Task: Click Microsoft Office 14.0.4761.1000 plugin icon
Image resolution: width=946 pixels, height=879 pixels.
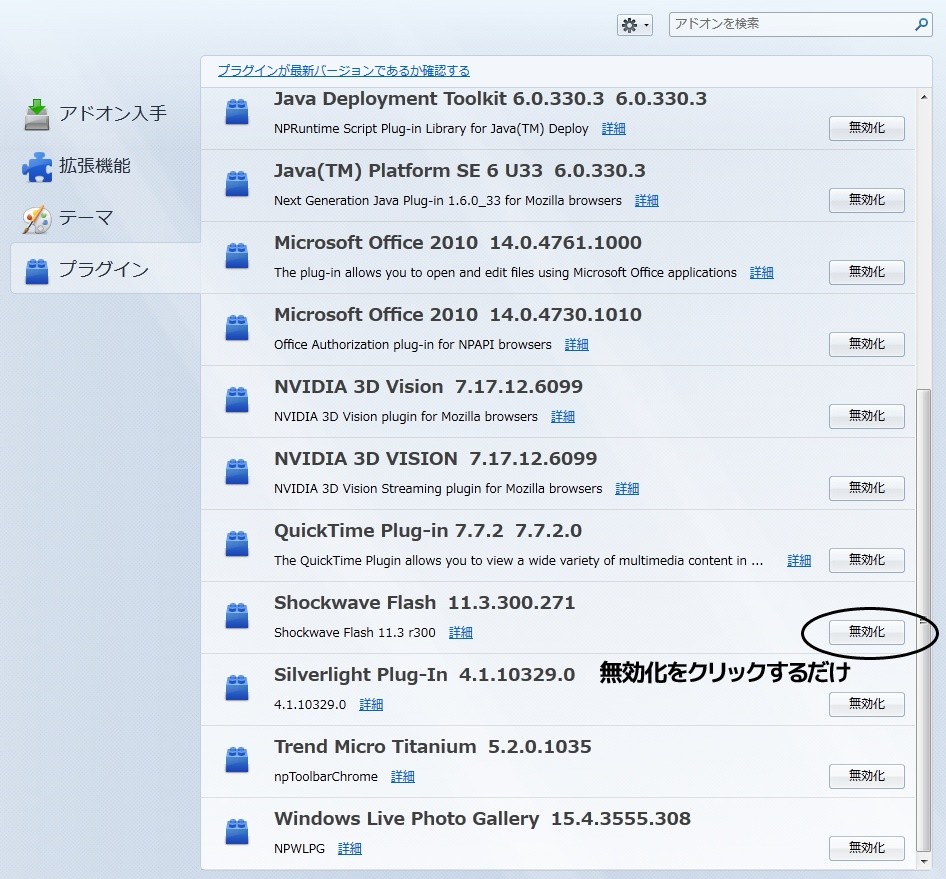Action: [x=236, y=256]
